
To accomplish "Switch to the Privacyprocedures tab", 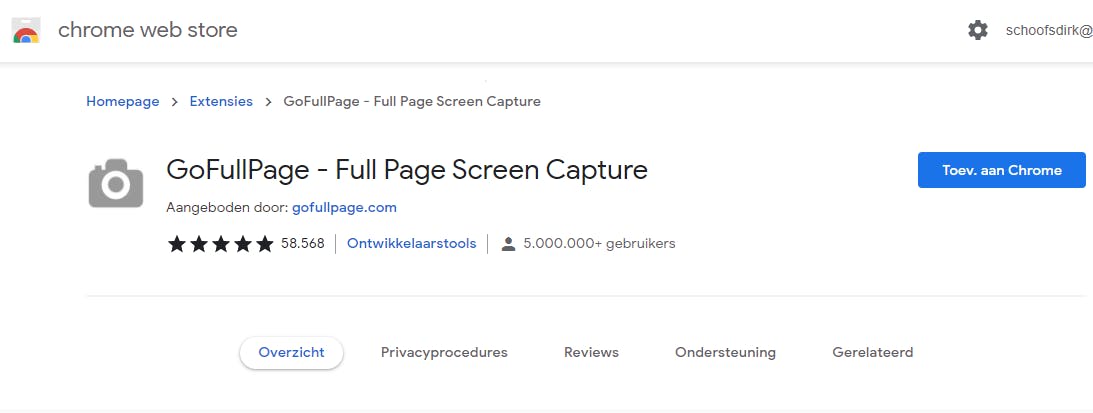I will [444, 352].
